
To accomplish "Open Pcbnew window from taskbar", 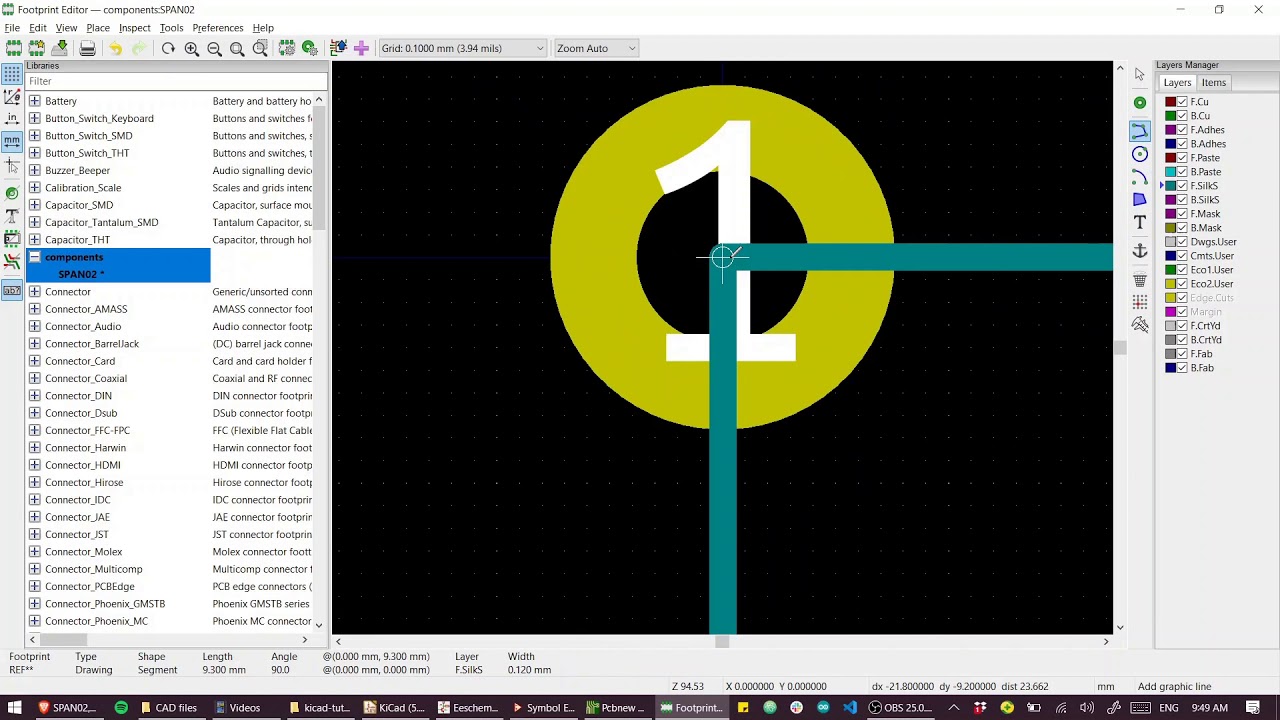I will coord(616,708).
